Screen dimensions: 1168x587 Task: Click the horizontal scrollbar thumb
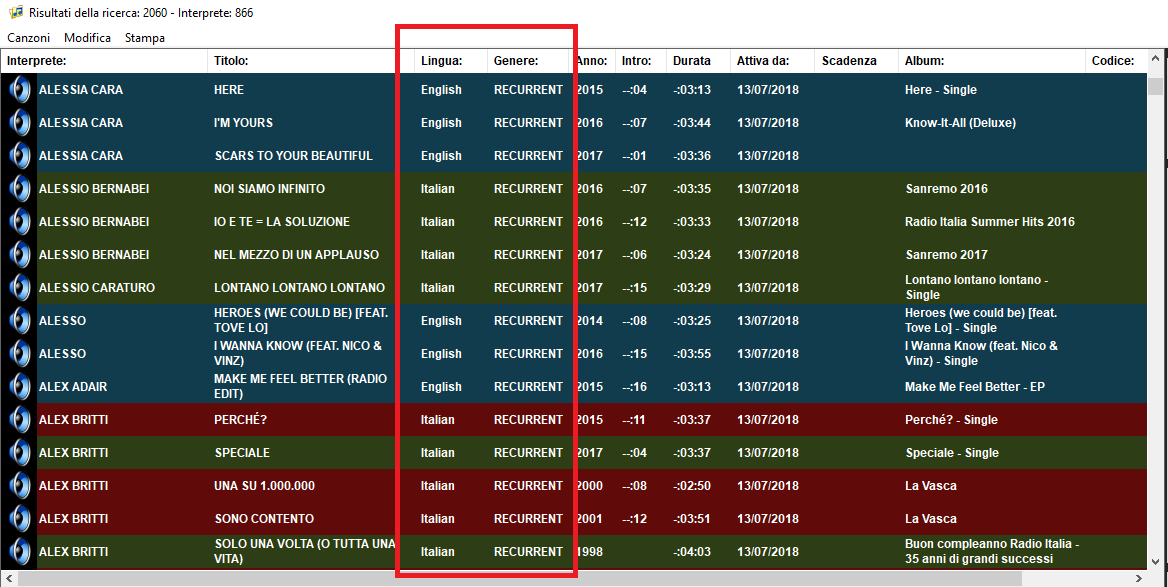click(x=520, y=578)
